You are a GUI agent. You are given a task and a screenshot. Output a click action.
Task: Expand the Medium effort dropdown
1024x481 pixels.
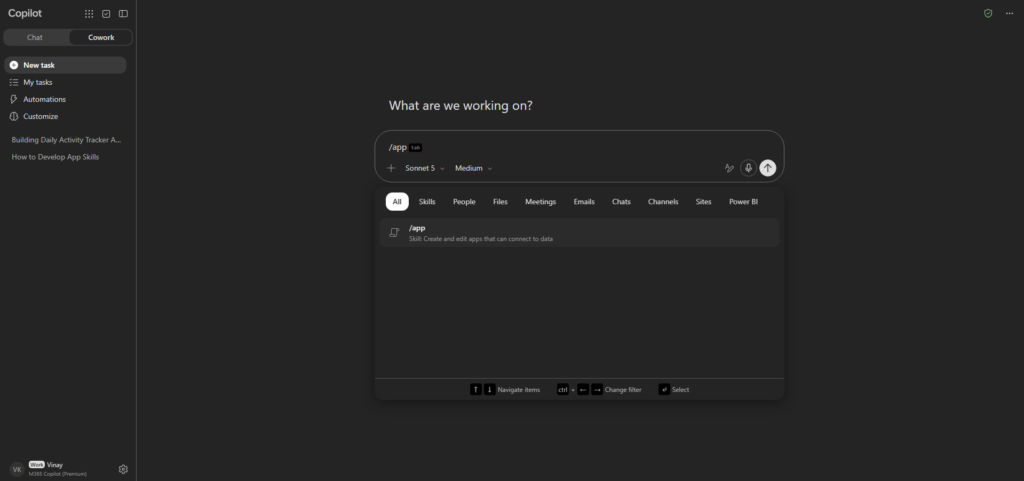473,168
